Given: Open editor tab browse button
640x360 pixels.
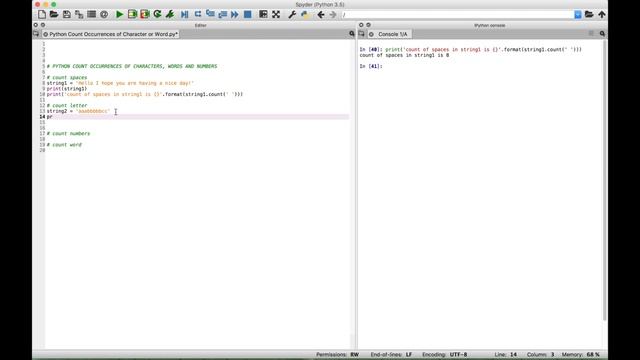Looking at the screenshot, I should (x=36, y=34).
